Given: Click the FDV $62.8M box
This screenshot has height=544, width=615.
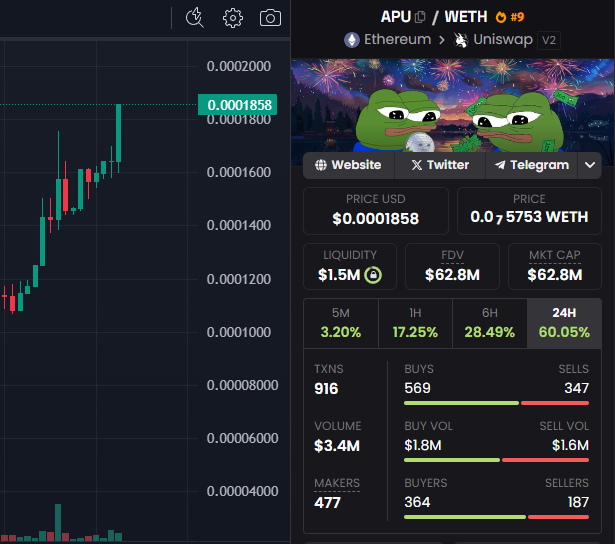Looking at the screenshot, I should [452, 267].
